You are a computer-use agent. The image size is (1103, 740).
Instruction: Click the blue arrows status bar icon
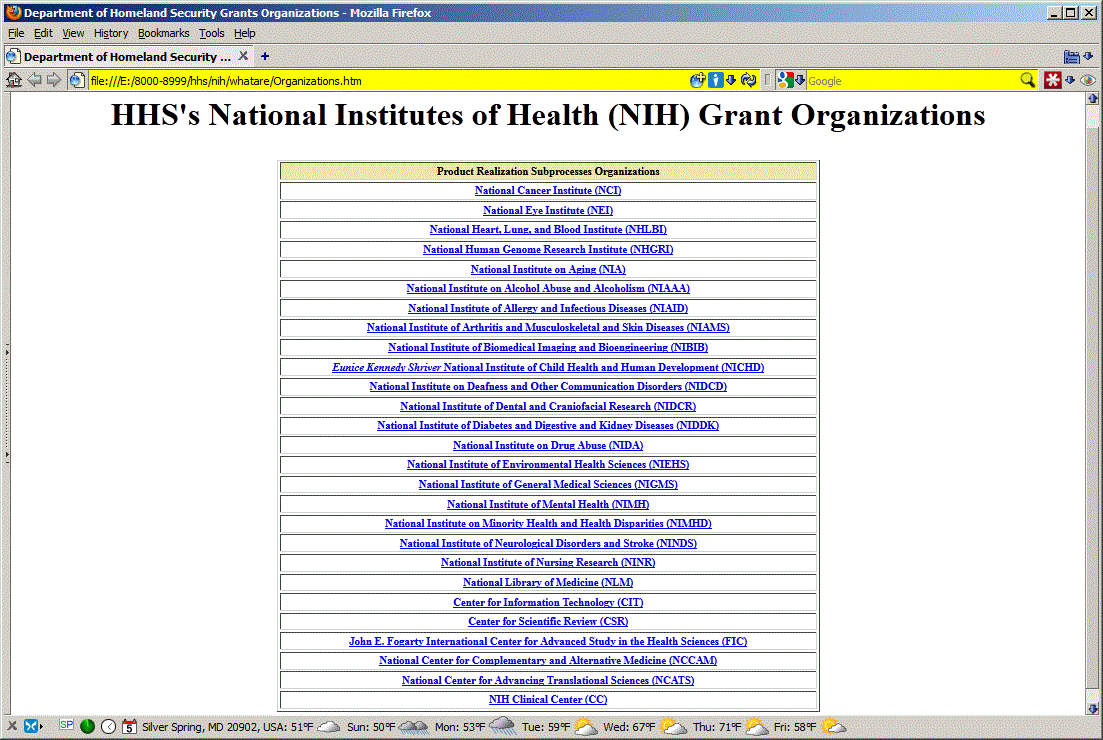pyautogui.click(x=30, y=726)
